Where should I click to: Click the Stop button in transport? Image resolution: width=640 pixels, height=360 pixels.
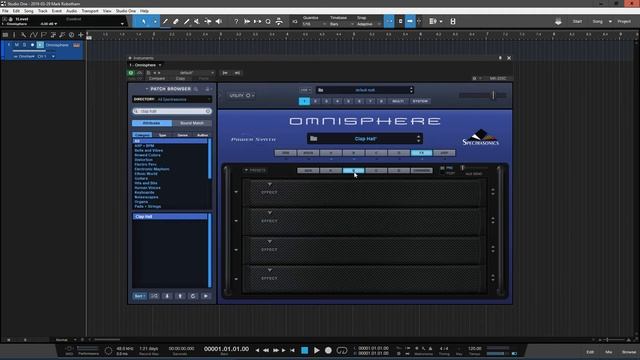point(304,350)
